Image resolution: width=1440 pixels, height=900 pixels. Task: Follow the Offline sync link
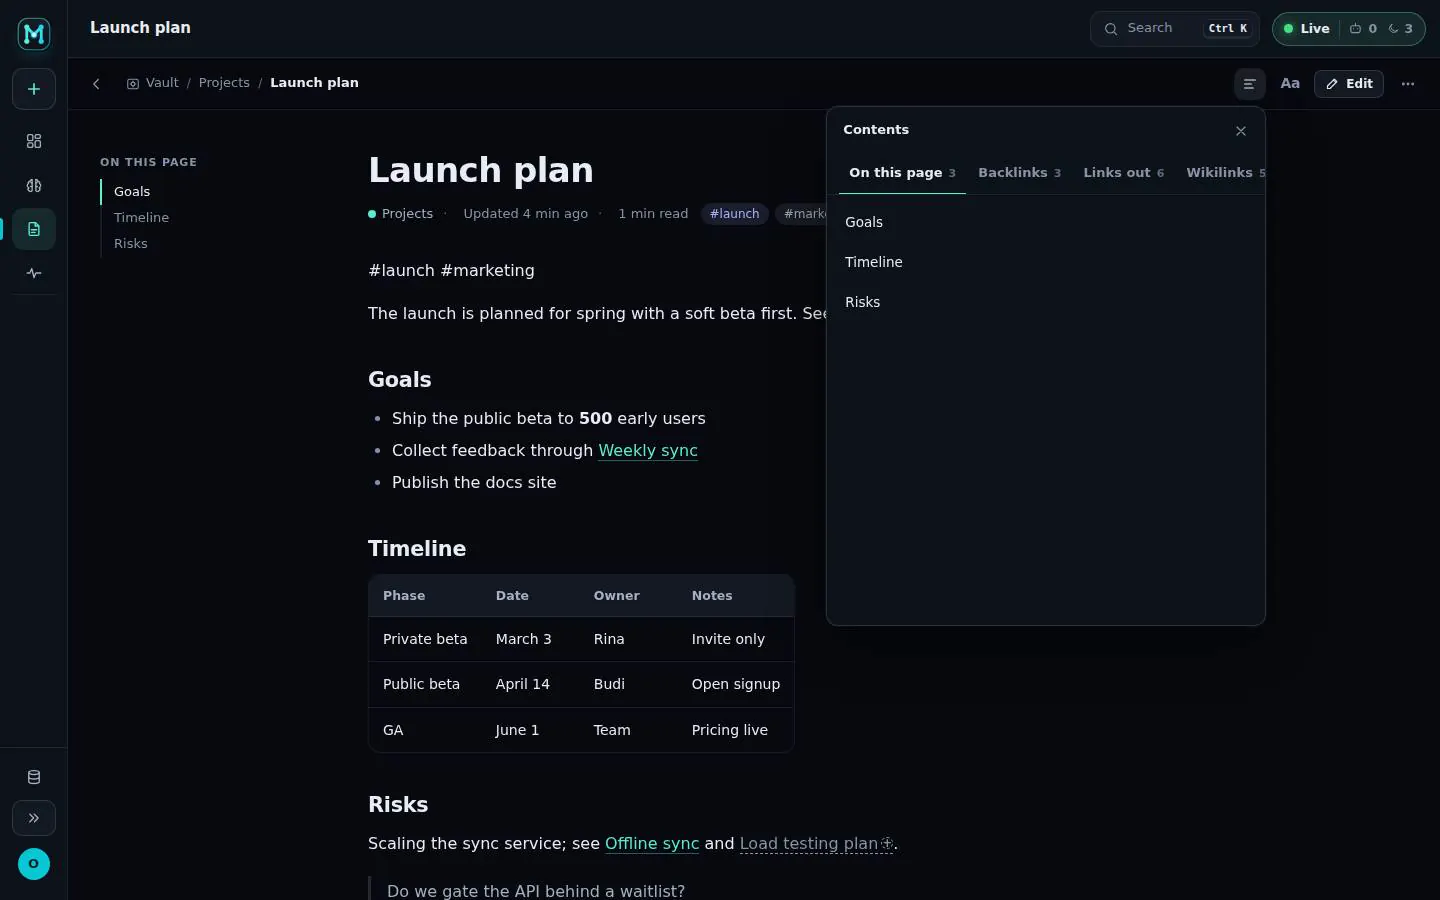(x=652, y=844)
